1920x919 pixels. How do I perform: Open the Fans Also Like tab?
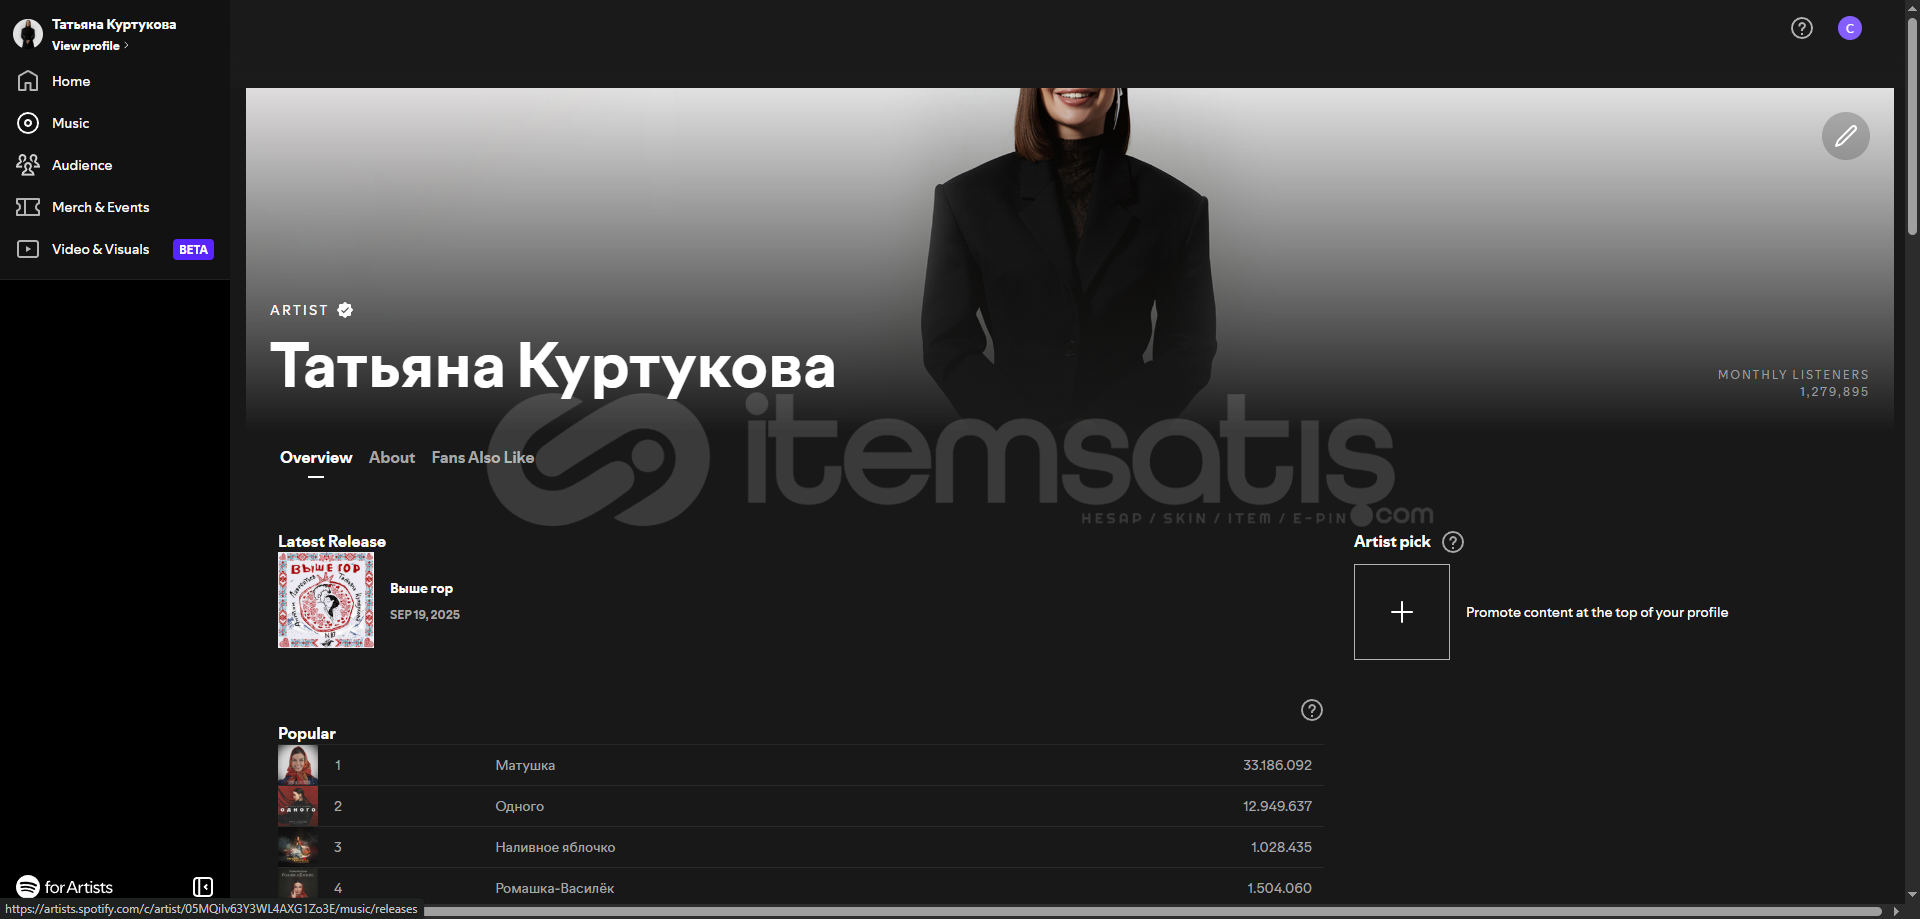point(483,458)
